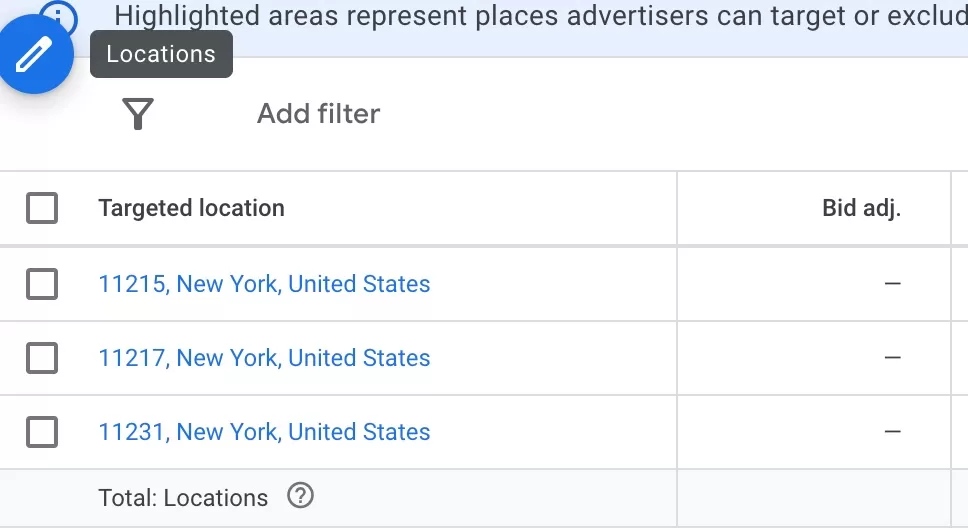
Task: Click the help icon next to Total: Locations
Action: point(301,496)
